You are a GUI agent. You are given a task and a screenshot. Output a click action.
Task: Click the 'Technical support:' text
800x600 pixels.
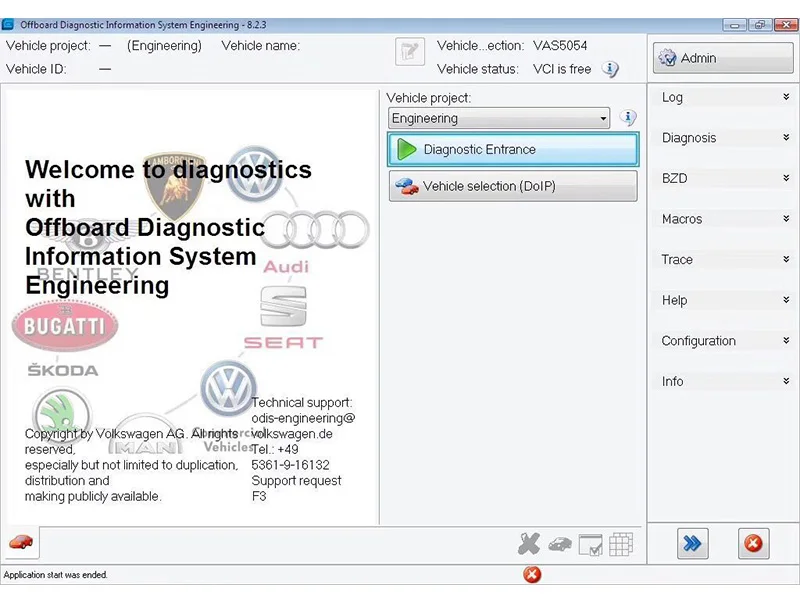[x=302, y=403]
